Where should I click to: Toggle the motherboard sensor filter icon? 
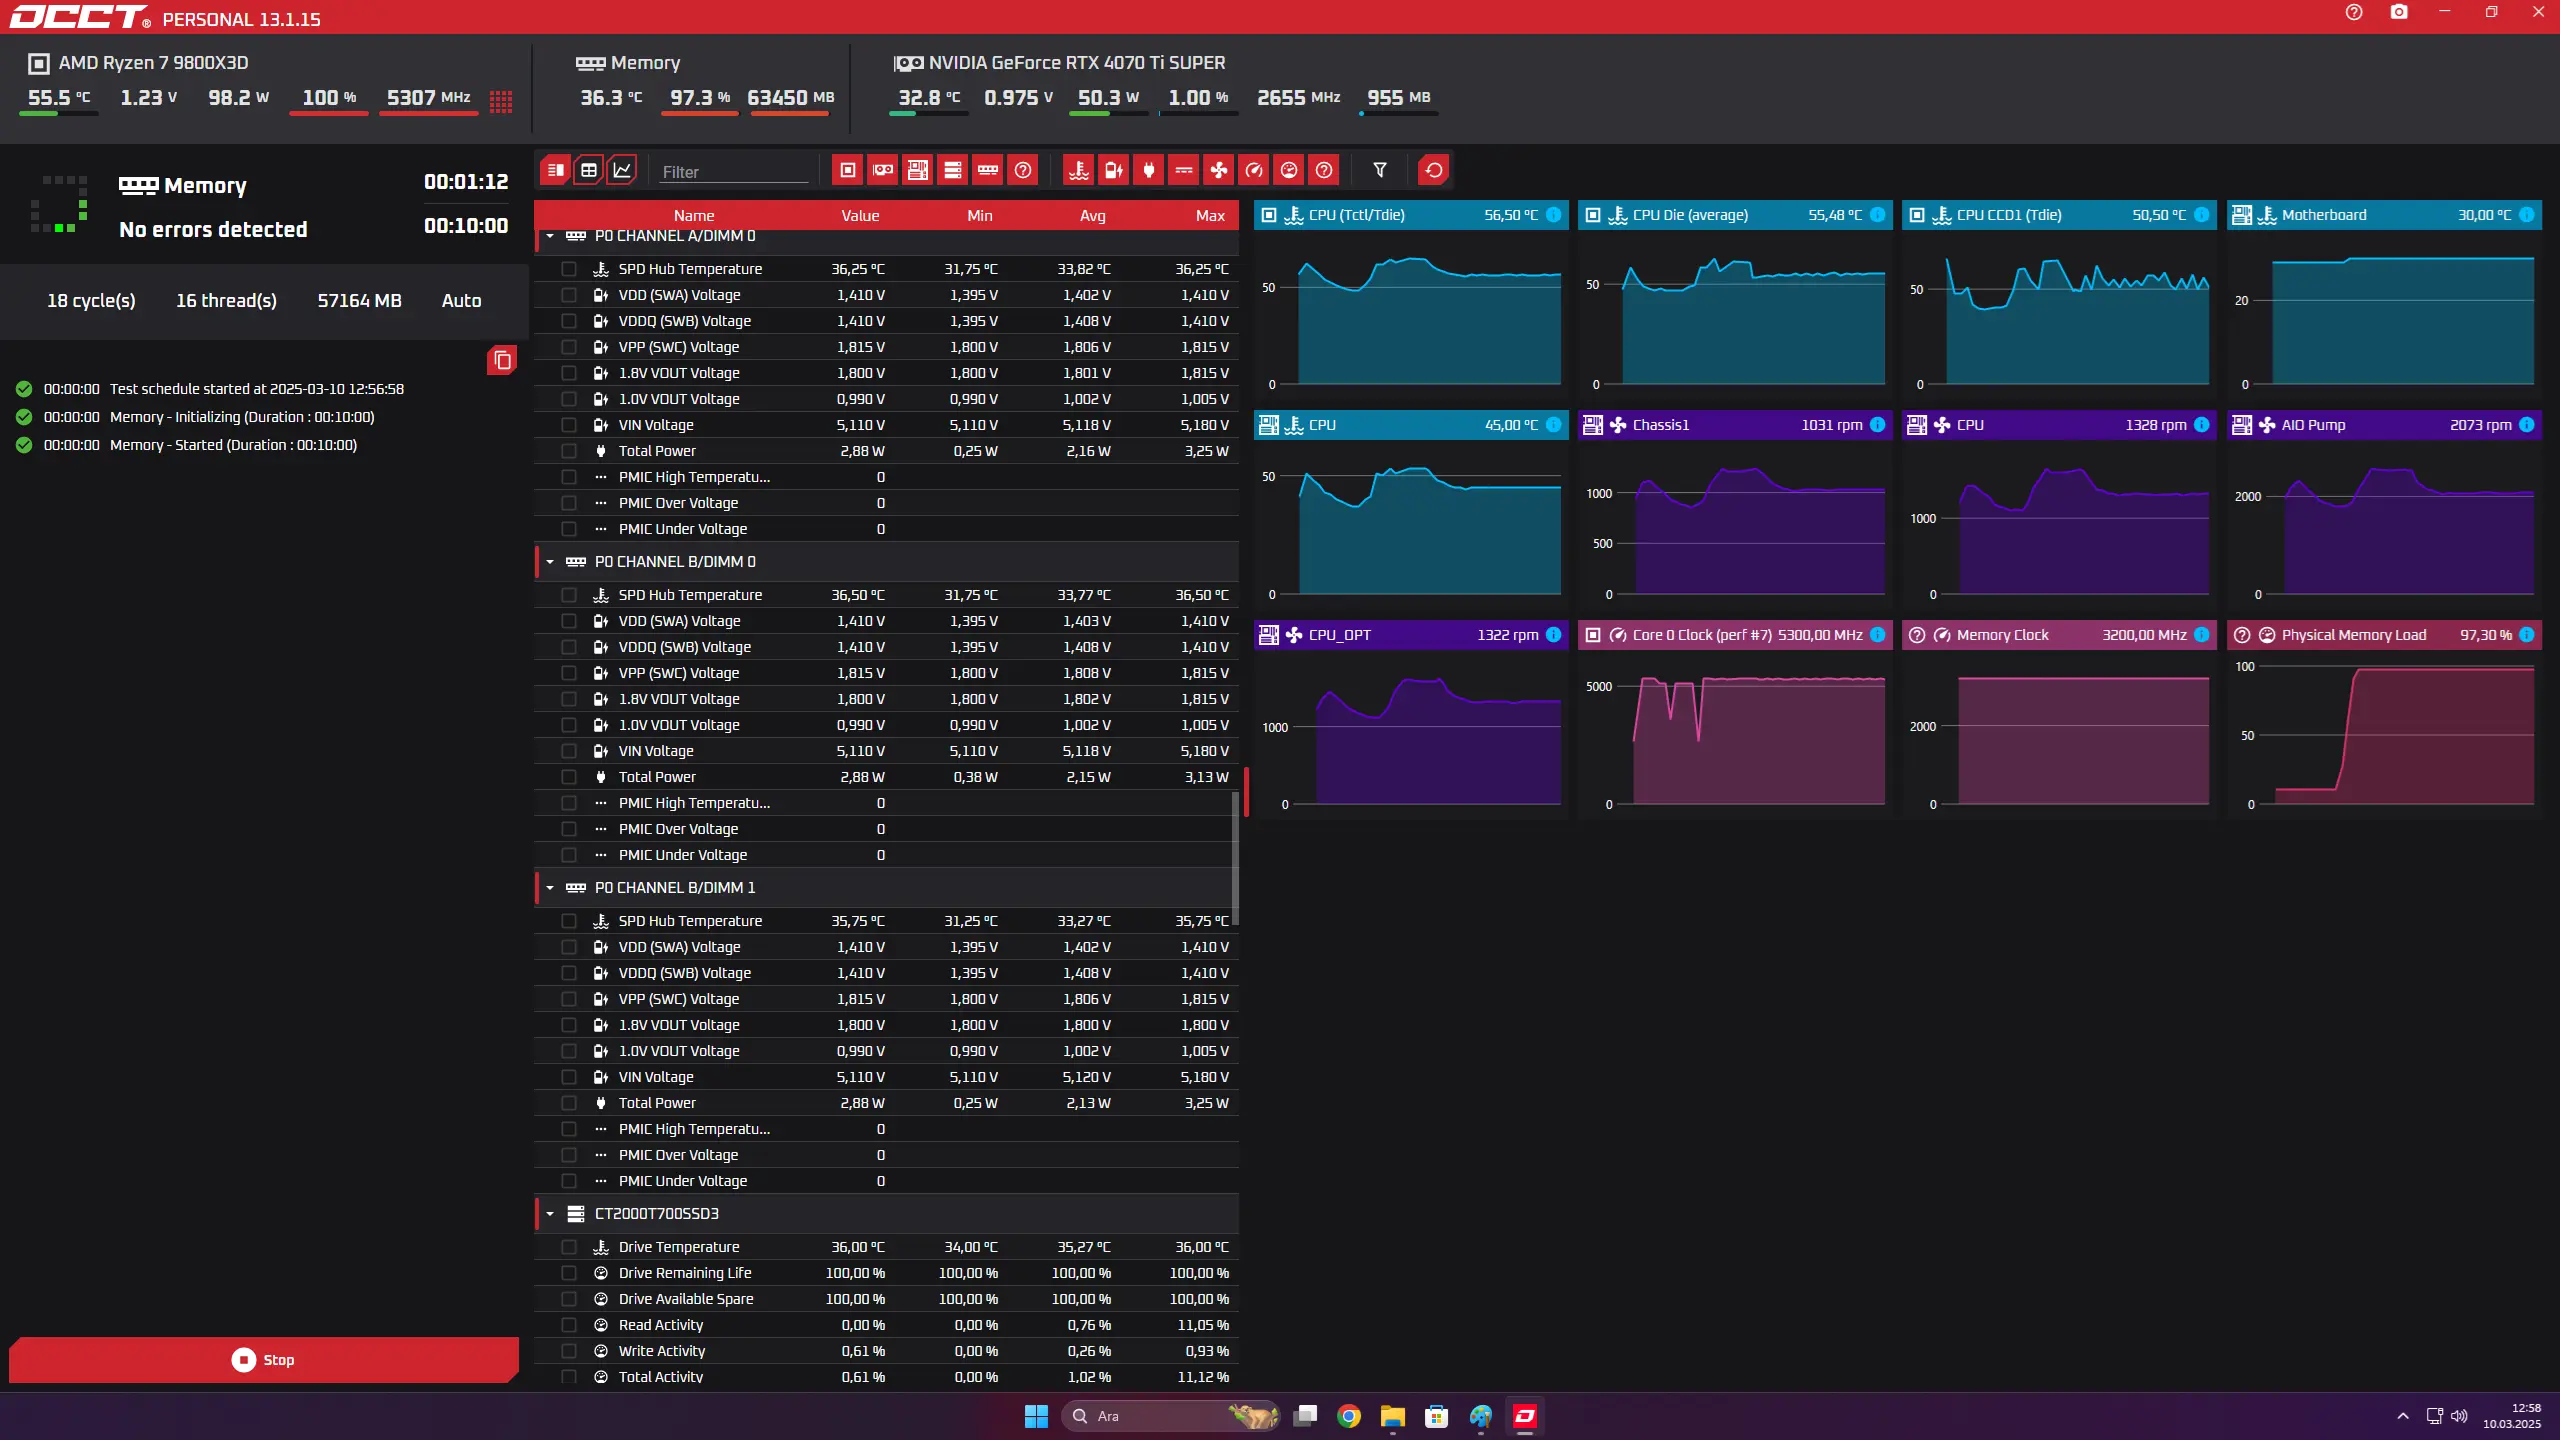(x=918, y=170)
